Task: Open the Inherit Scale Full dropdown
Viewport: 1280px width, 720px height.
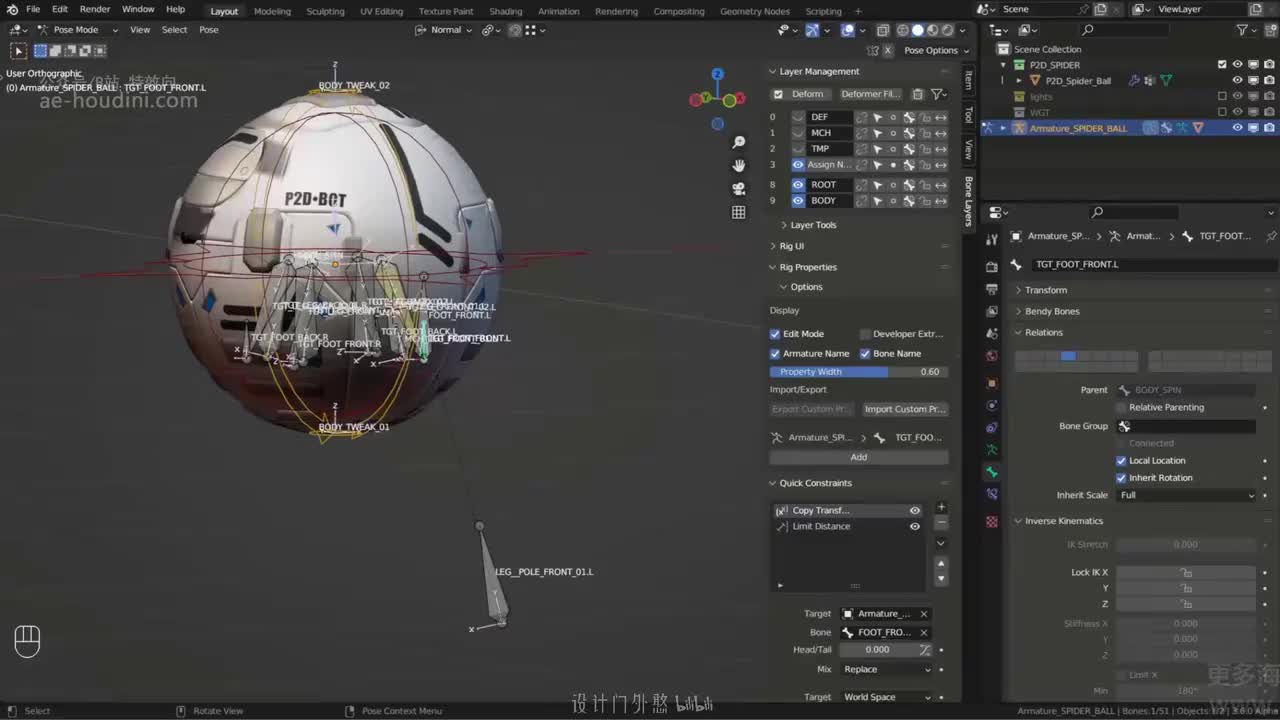Action: click(1186, 495)
